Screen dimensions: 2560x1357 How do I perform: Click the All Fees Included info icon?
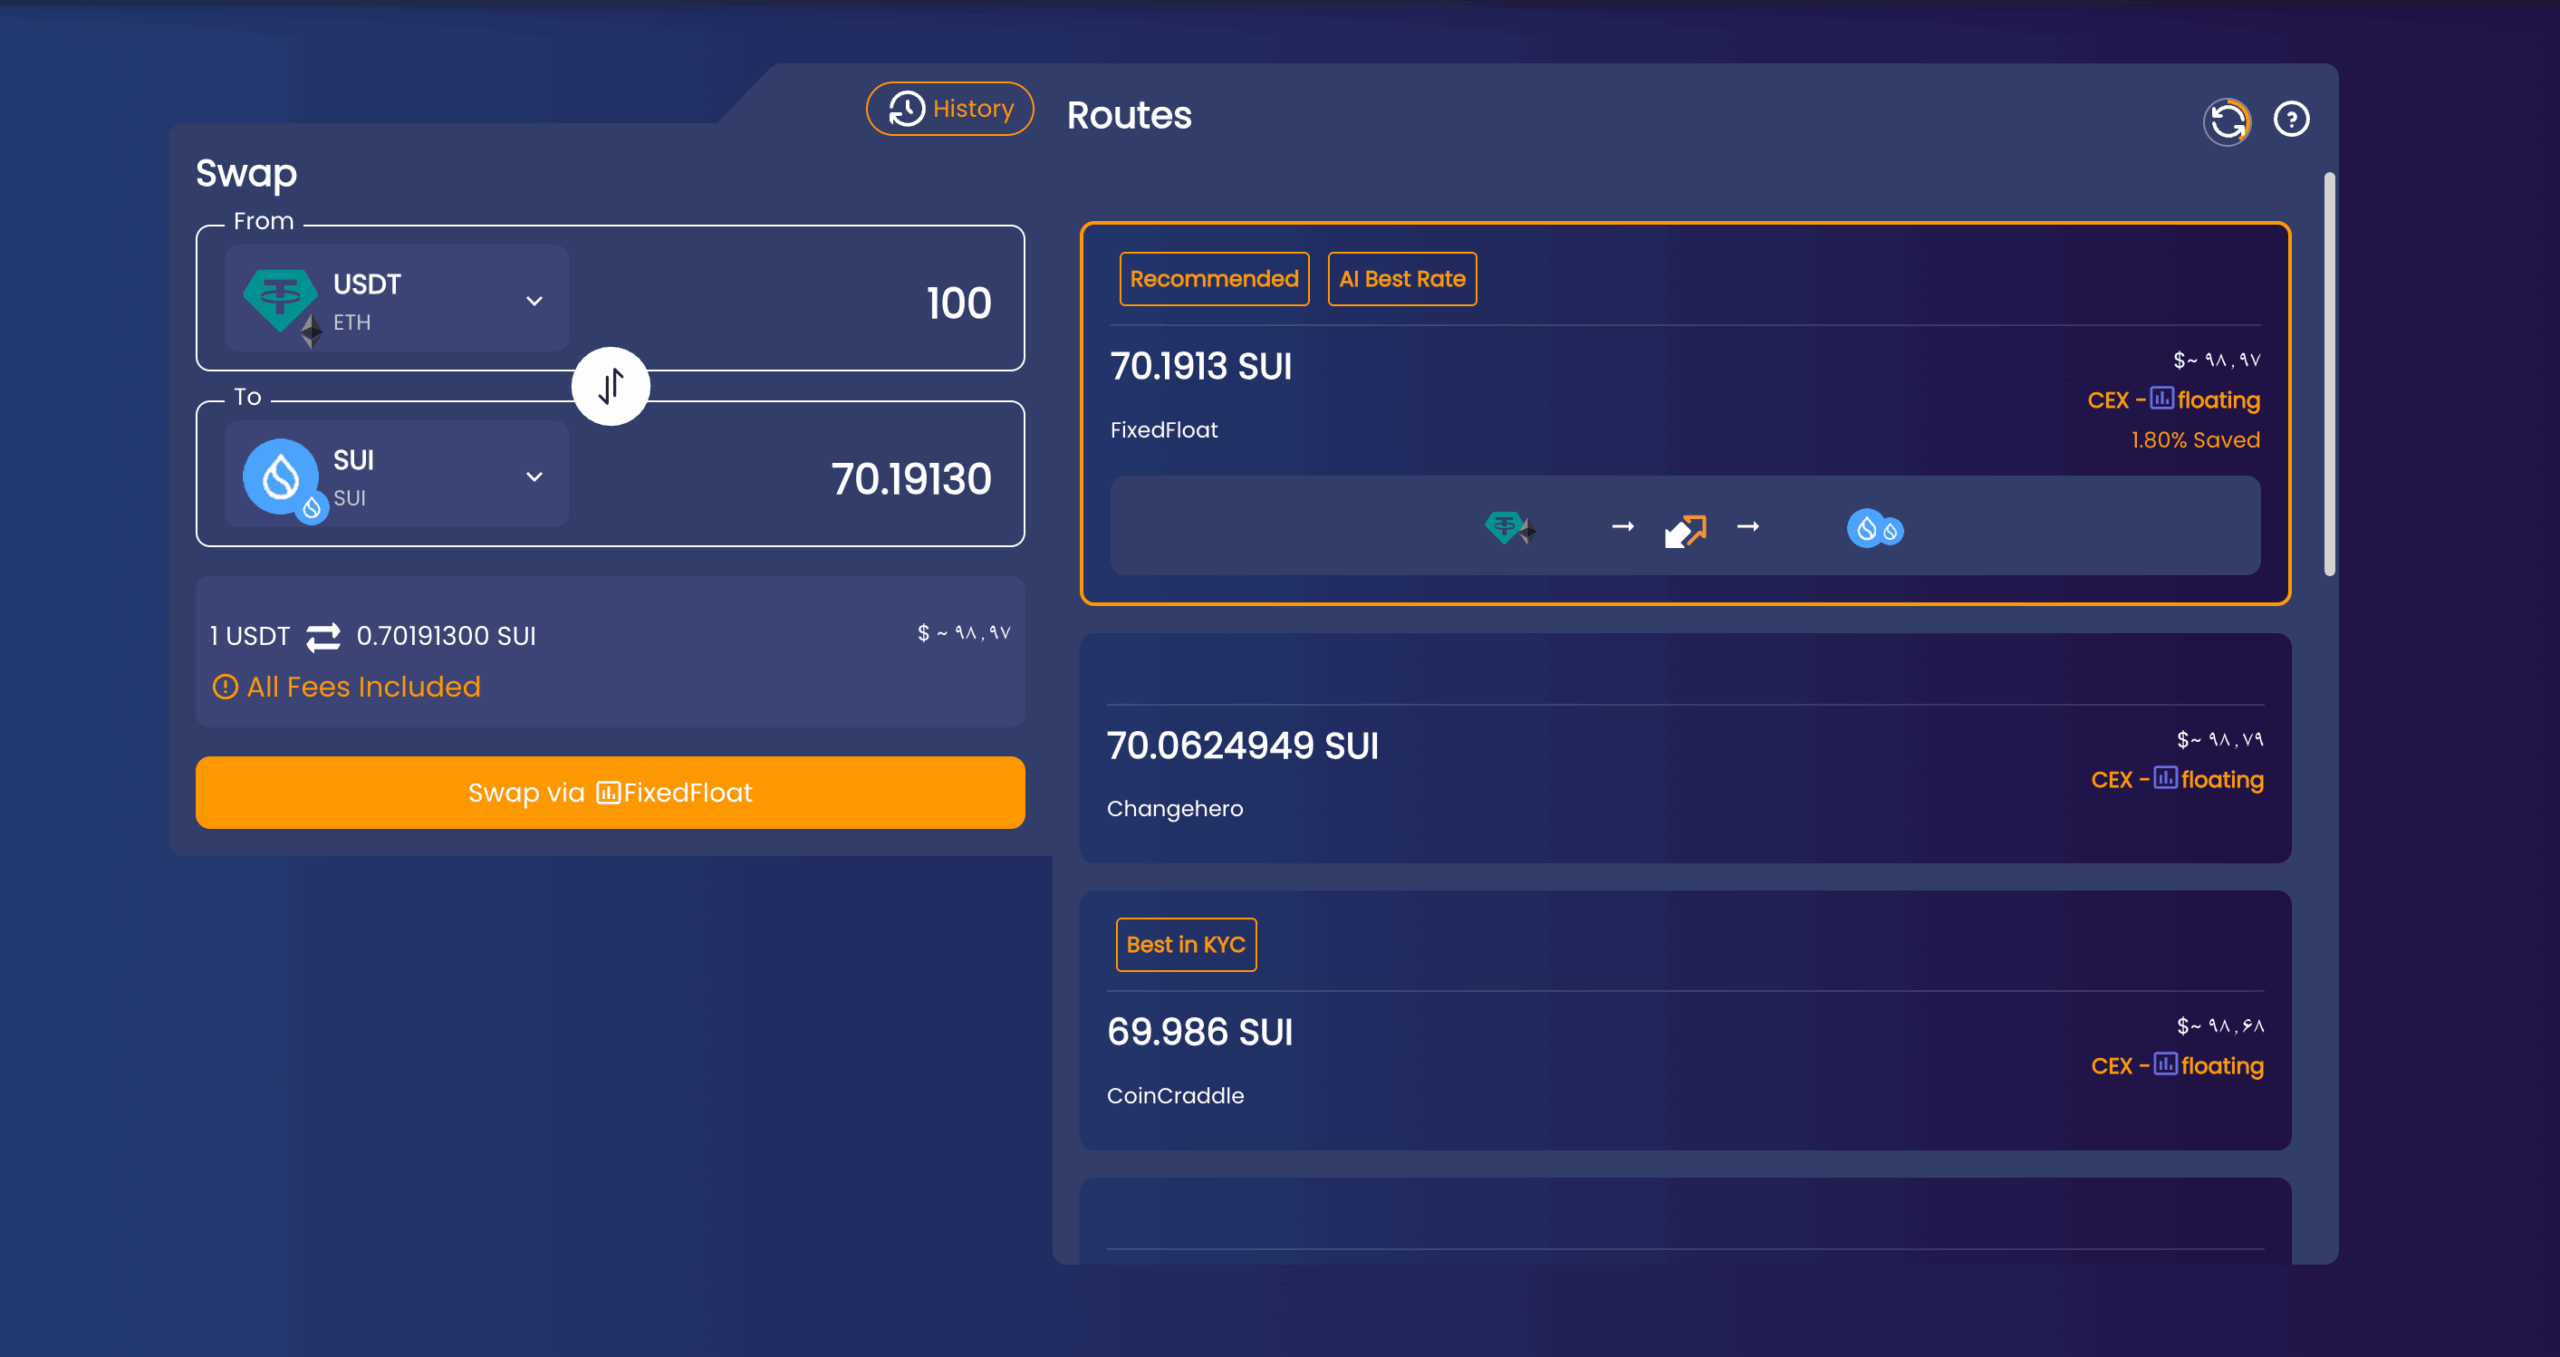(x=225, y=687)
